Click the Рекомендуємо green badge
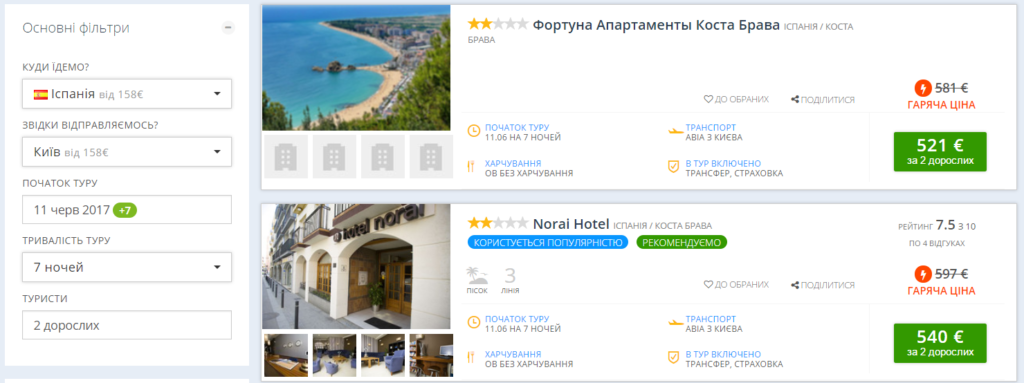The image size is (1024, 383). pos(681,242)
